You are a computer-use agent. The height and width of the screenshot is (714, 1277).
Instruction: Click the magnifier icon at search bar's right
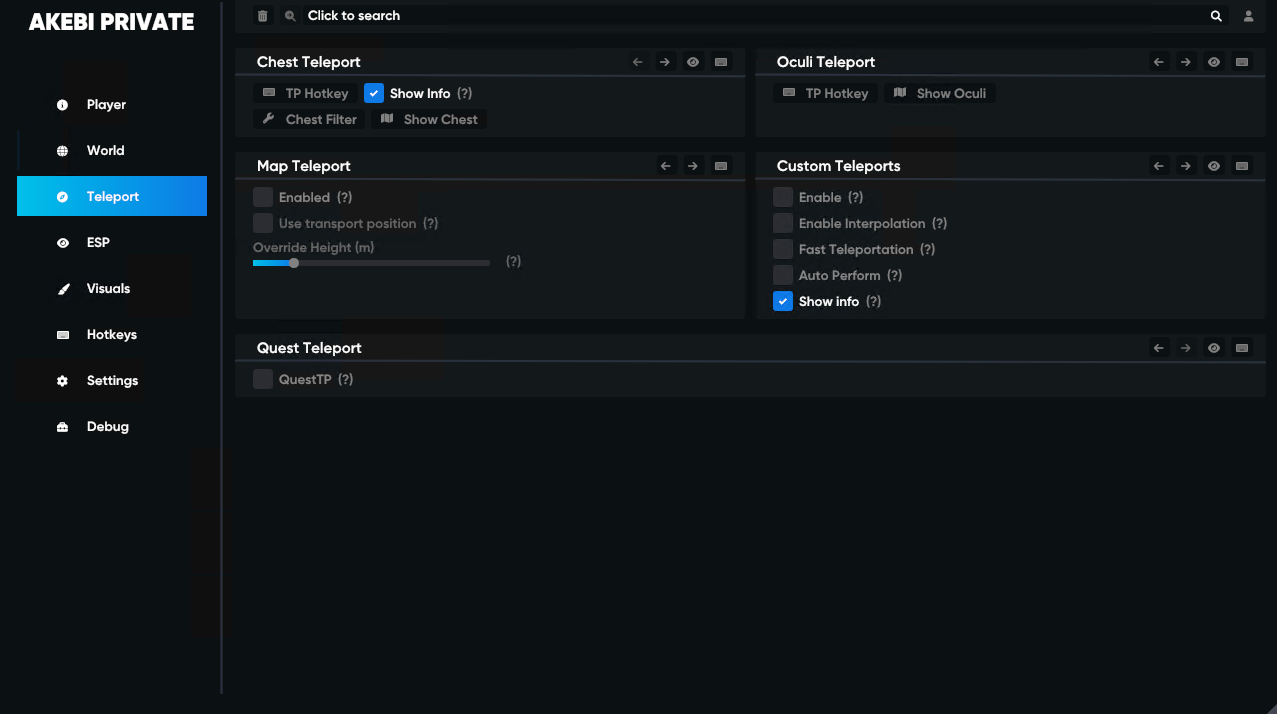[1216, 16]
